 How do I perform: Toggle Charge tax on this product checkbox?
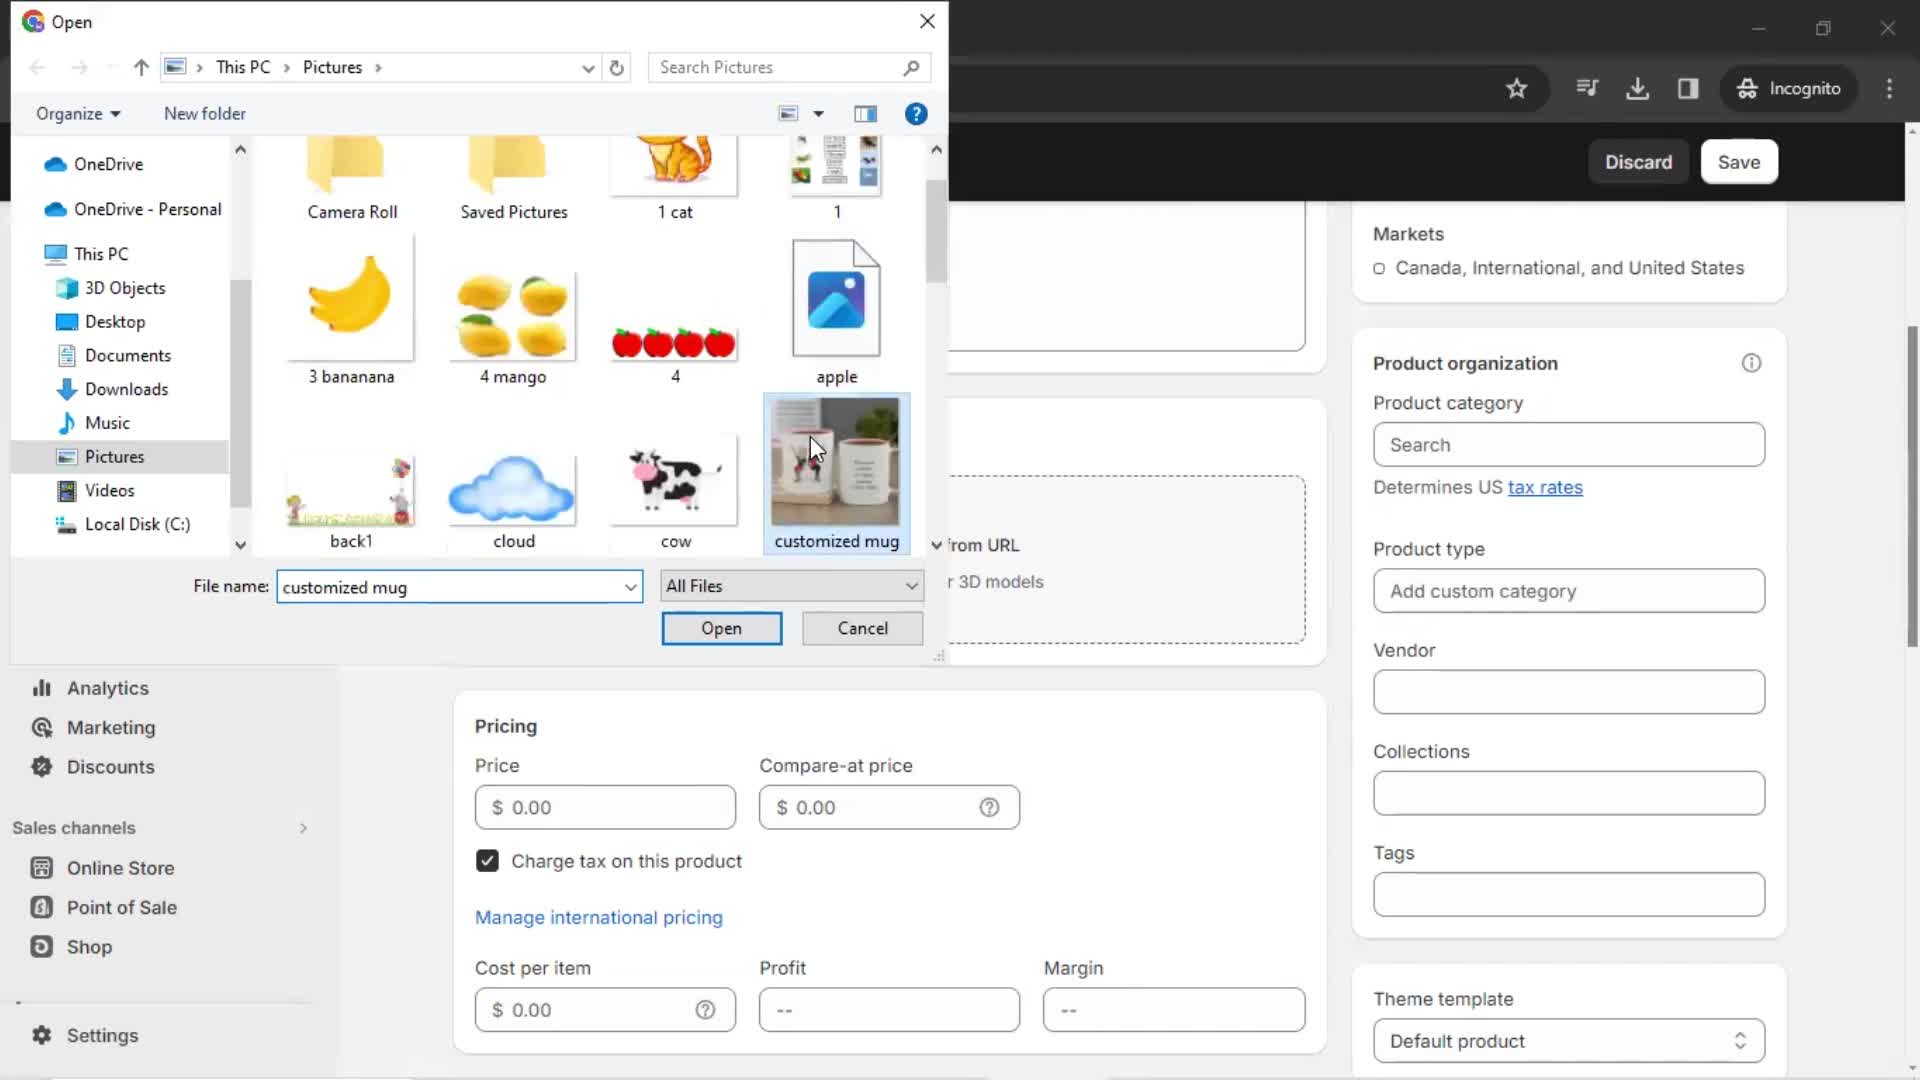485,860
